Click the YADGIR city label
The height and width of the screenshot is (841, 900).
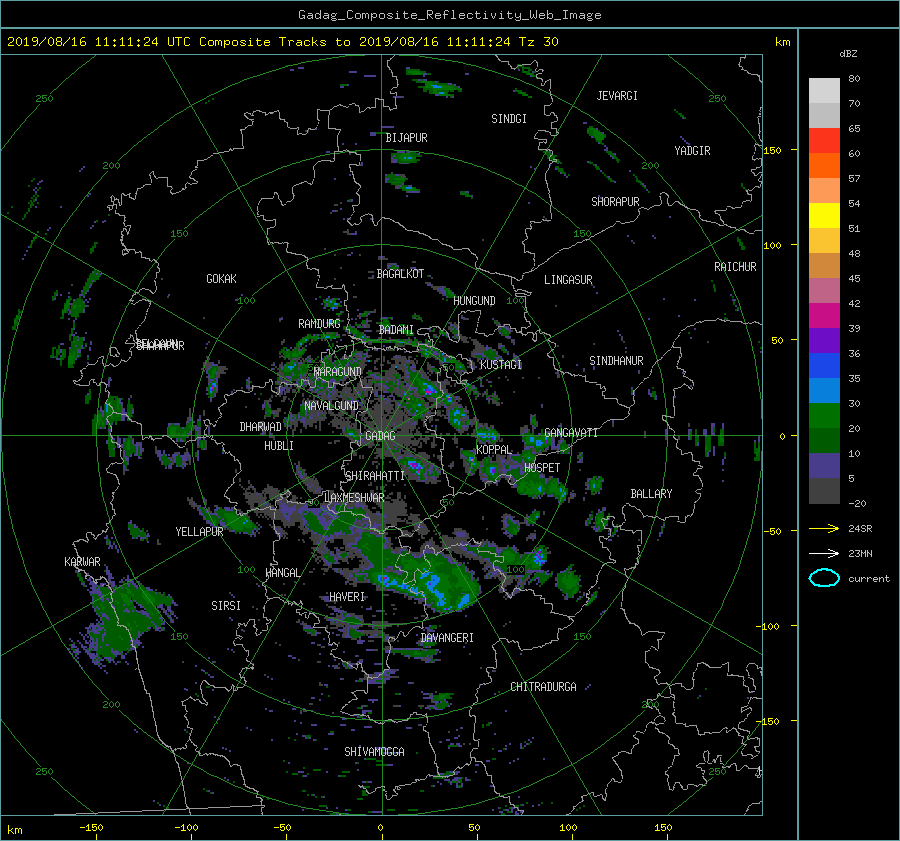click(x=692, y=151)
